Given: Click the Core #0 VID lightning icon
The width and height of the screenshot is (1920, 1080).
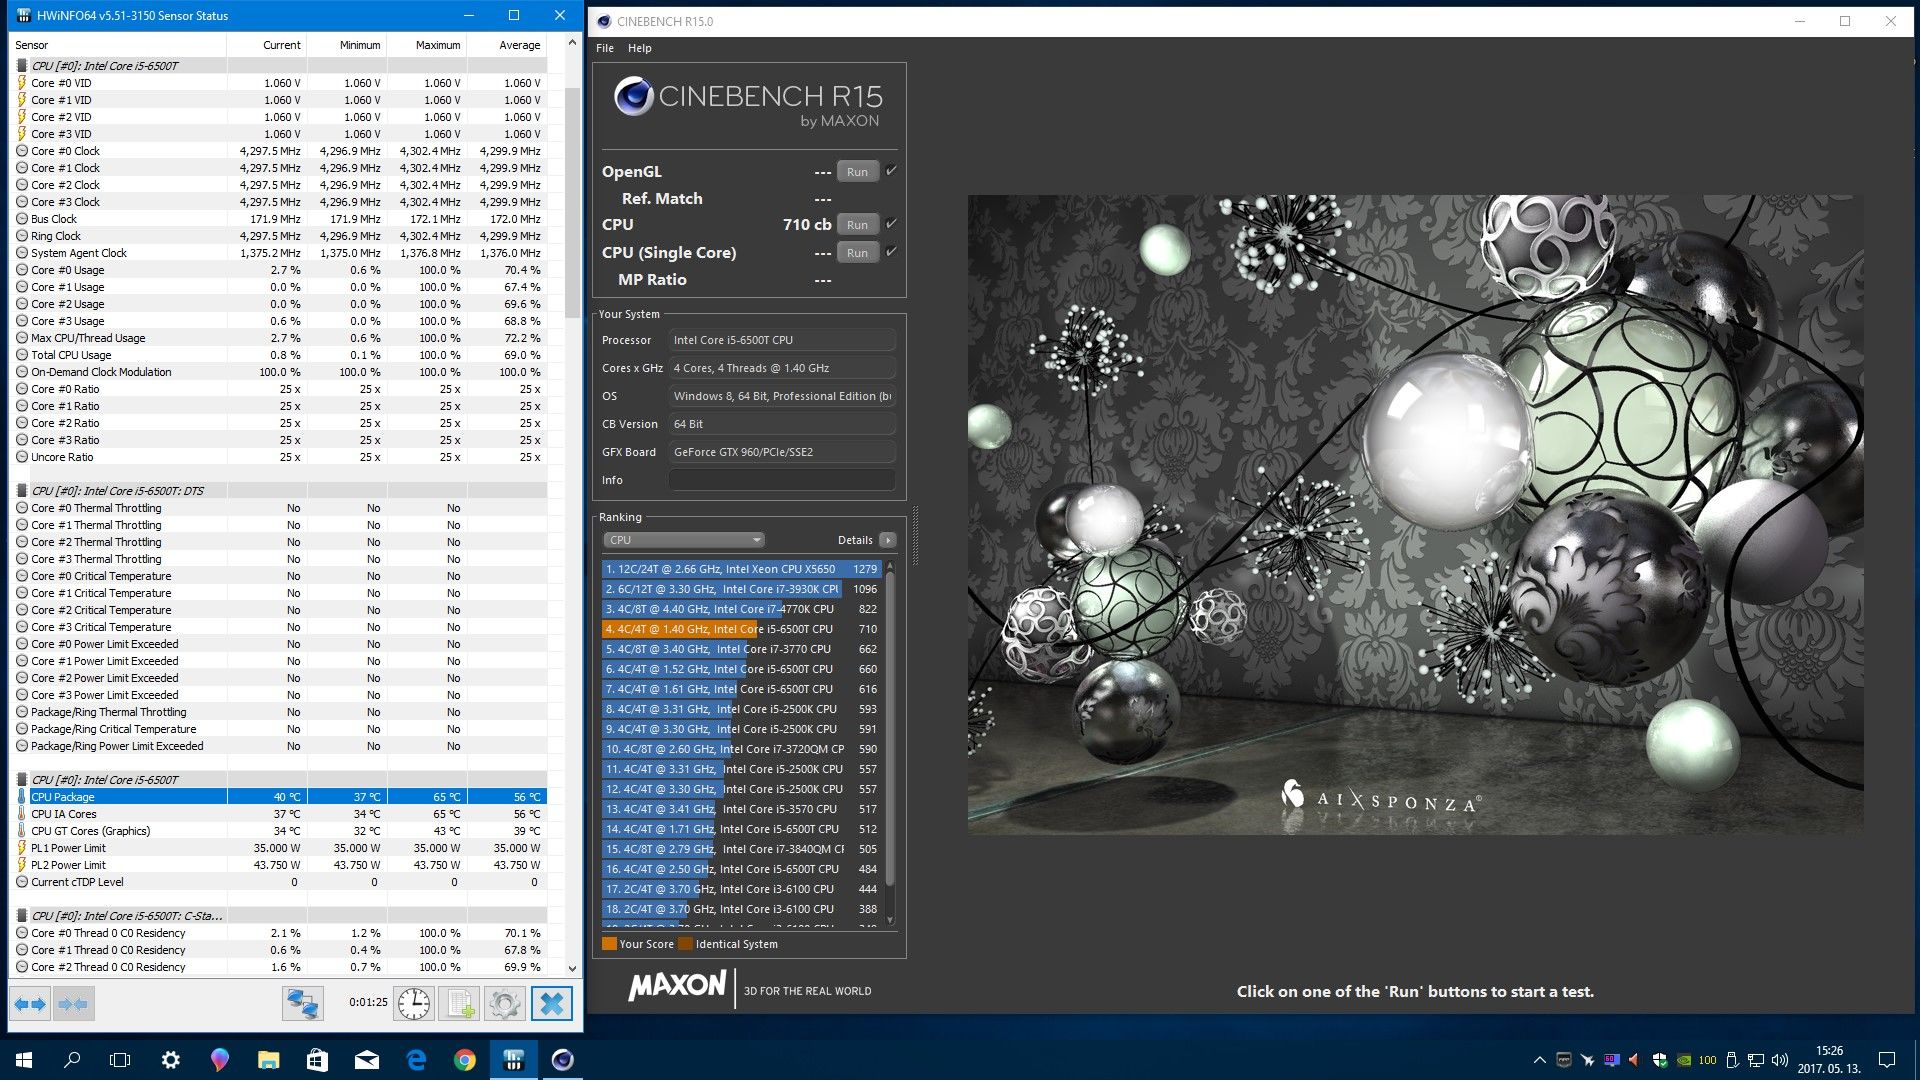Looking at the screenshot, I should [22, 83].
